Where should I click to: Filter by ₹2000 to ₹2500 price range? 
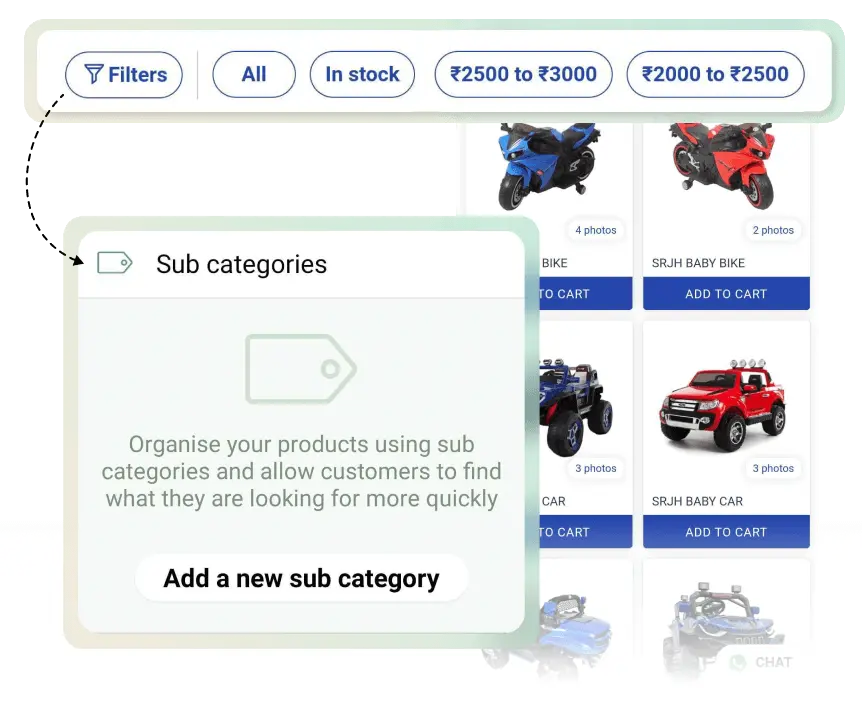[715, 74]
